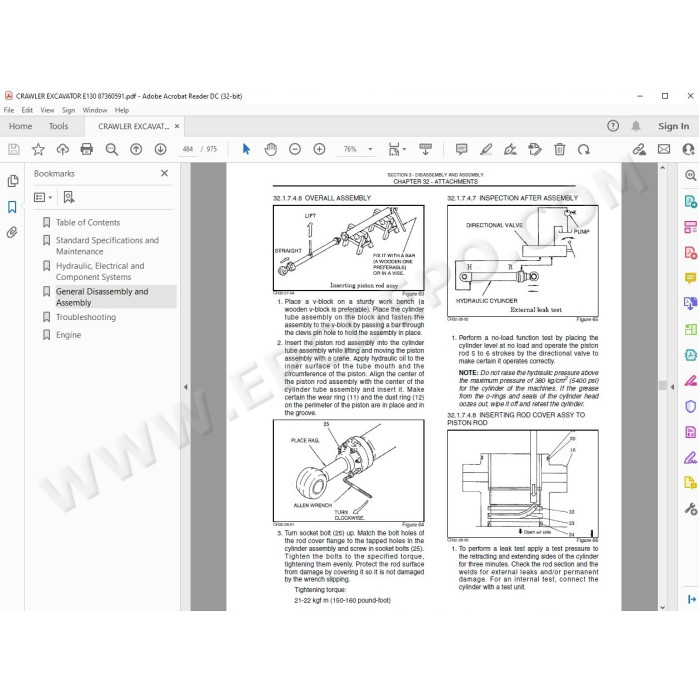This screenshot has width=700, height=700.
Task: Click the add new bookmark icon
Action: click(x=69, y=197)
